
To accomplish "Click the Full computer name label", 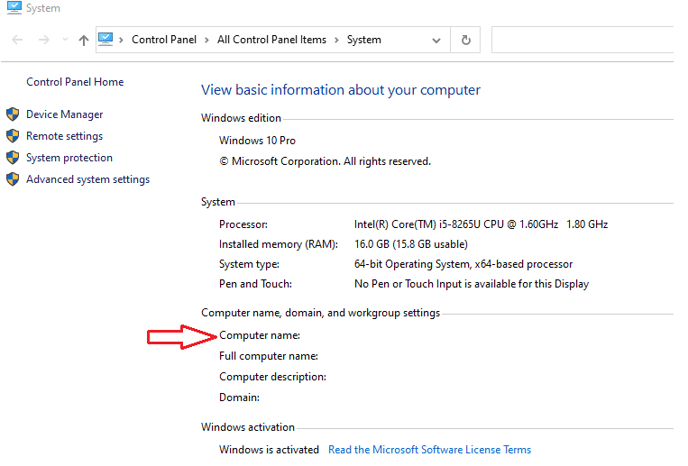I will pyautogui.click(x=269, y=356).
